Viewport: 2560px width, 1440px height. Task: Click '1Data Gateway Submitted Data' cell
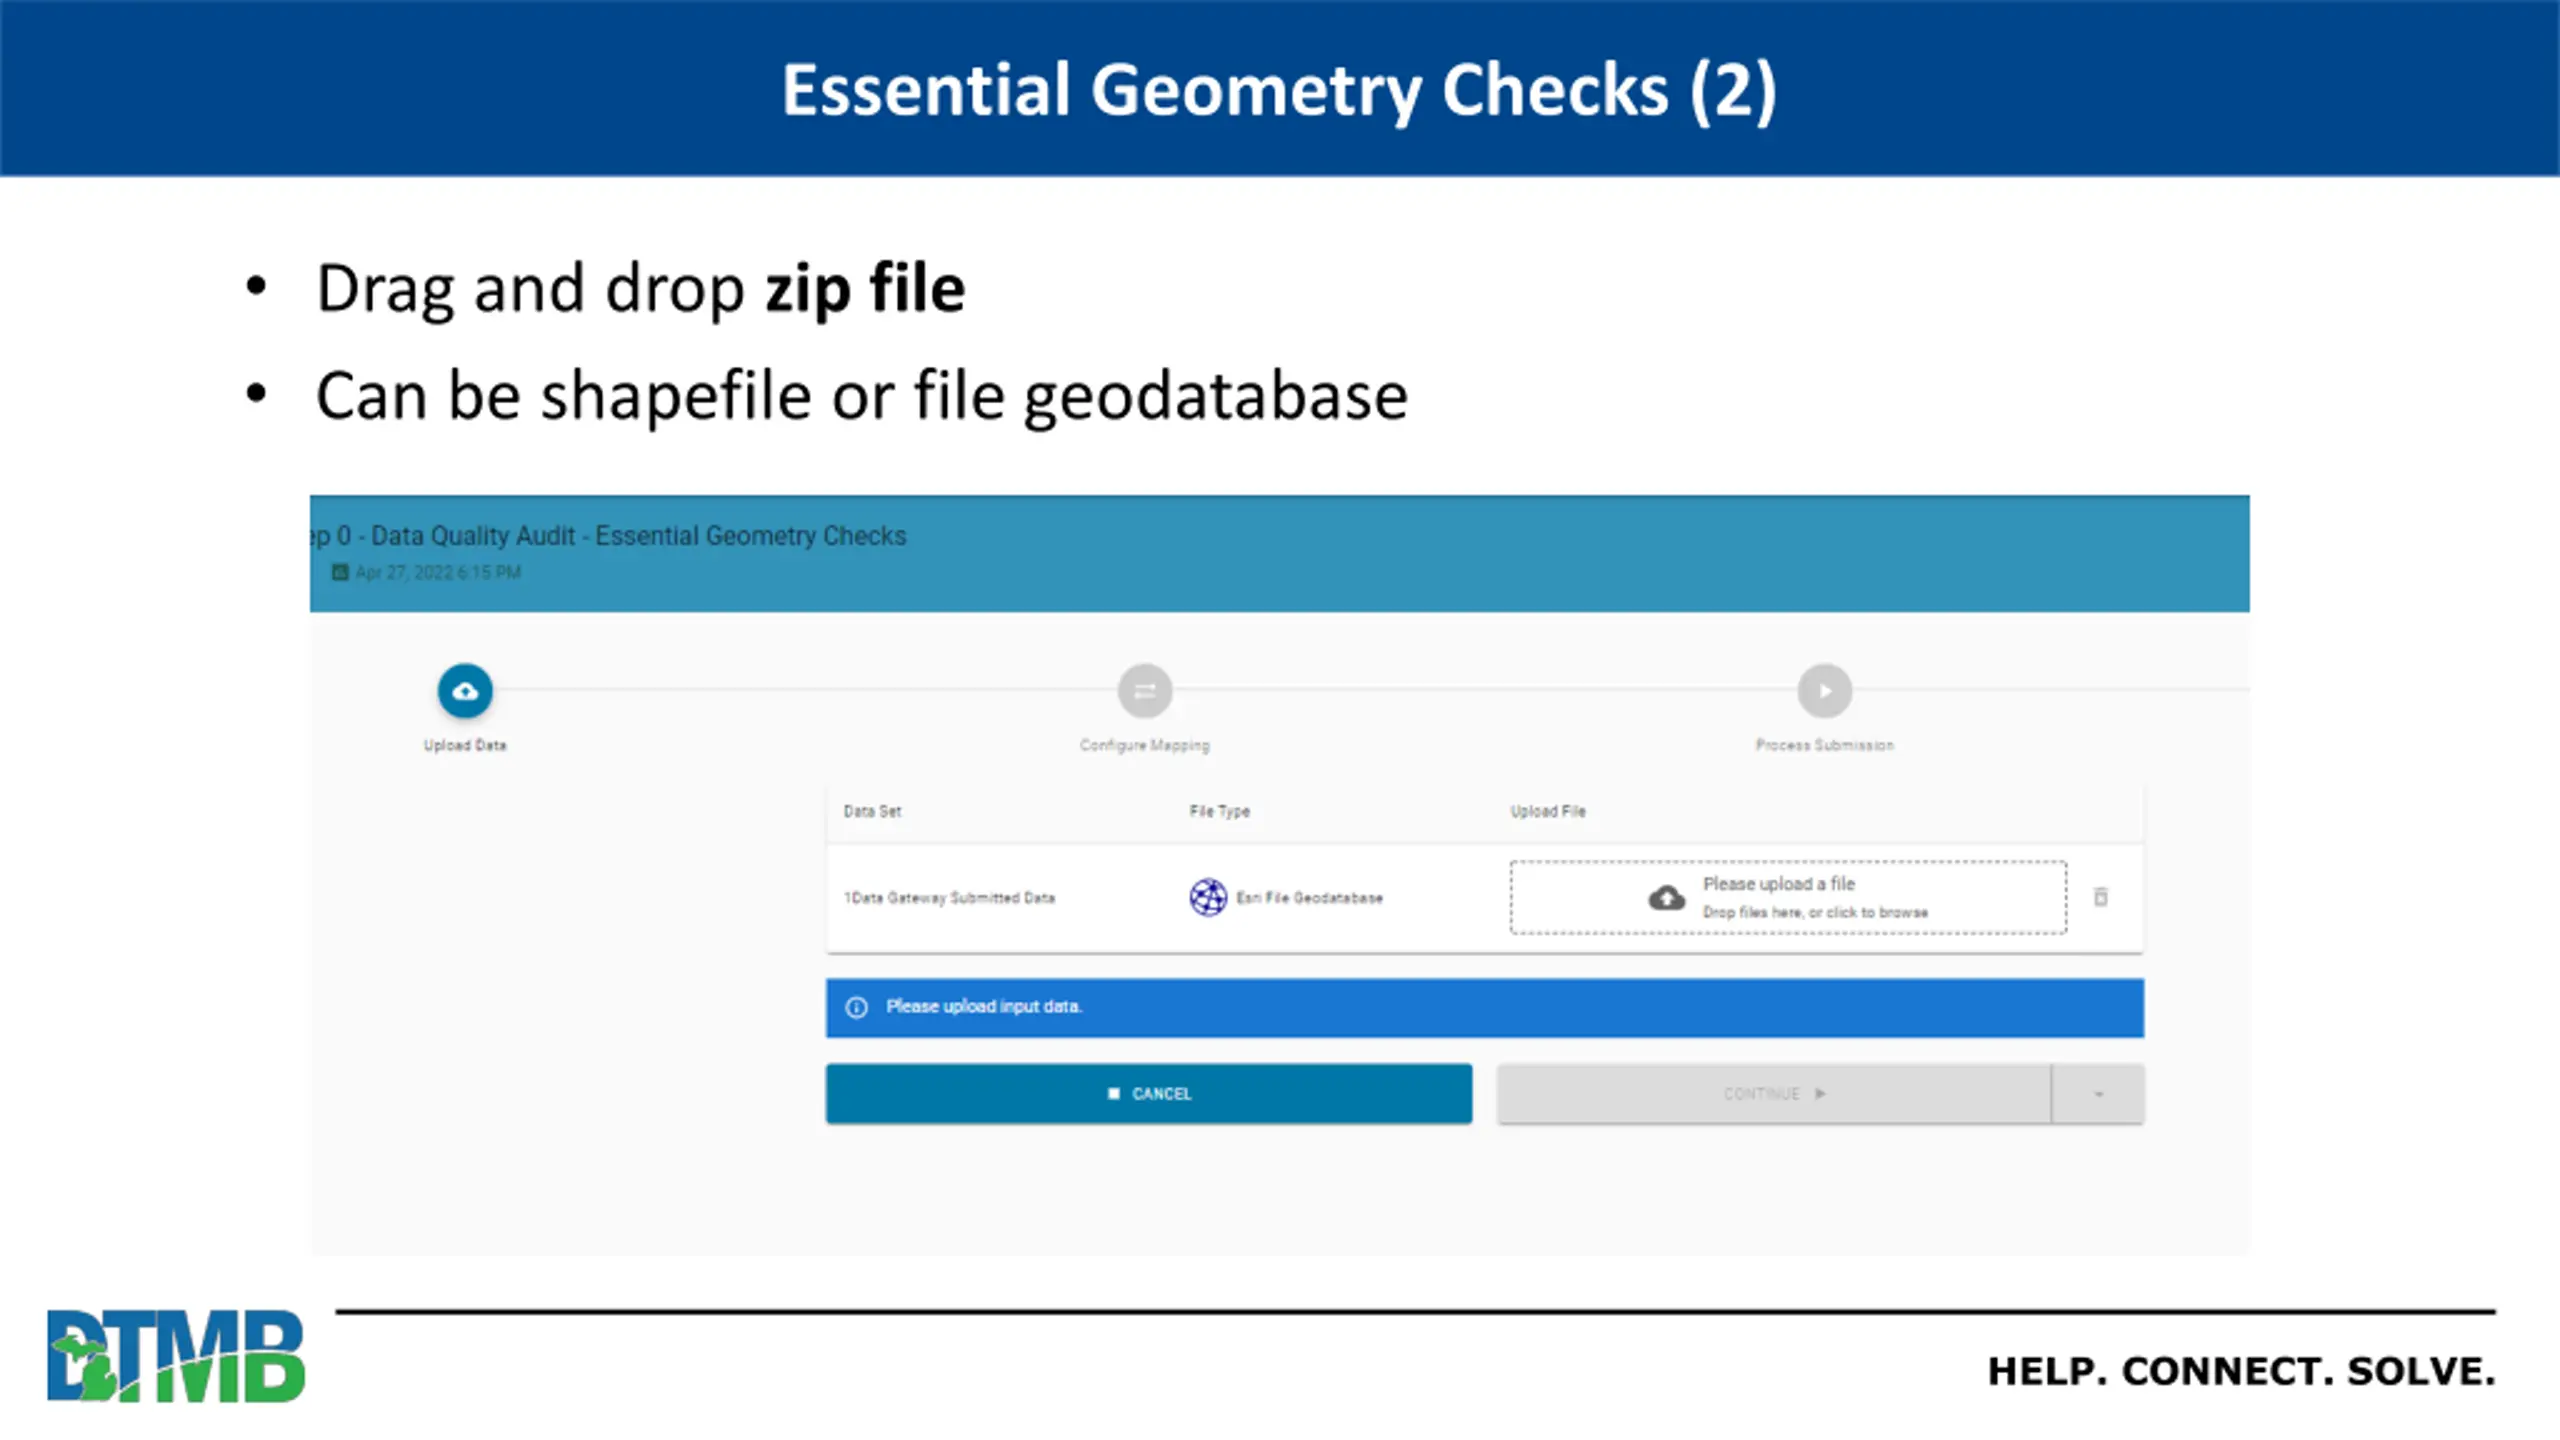click(x=949, y=898)
